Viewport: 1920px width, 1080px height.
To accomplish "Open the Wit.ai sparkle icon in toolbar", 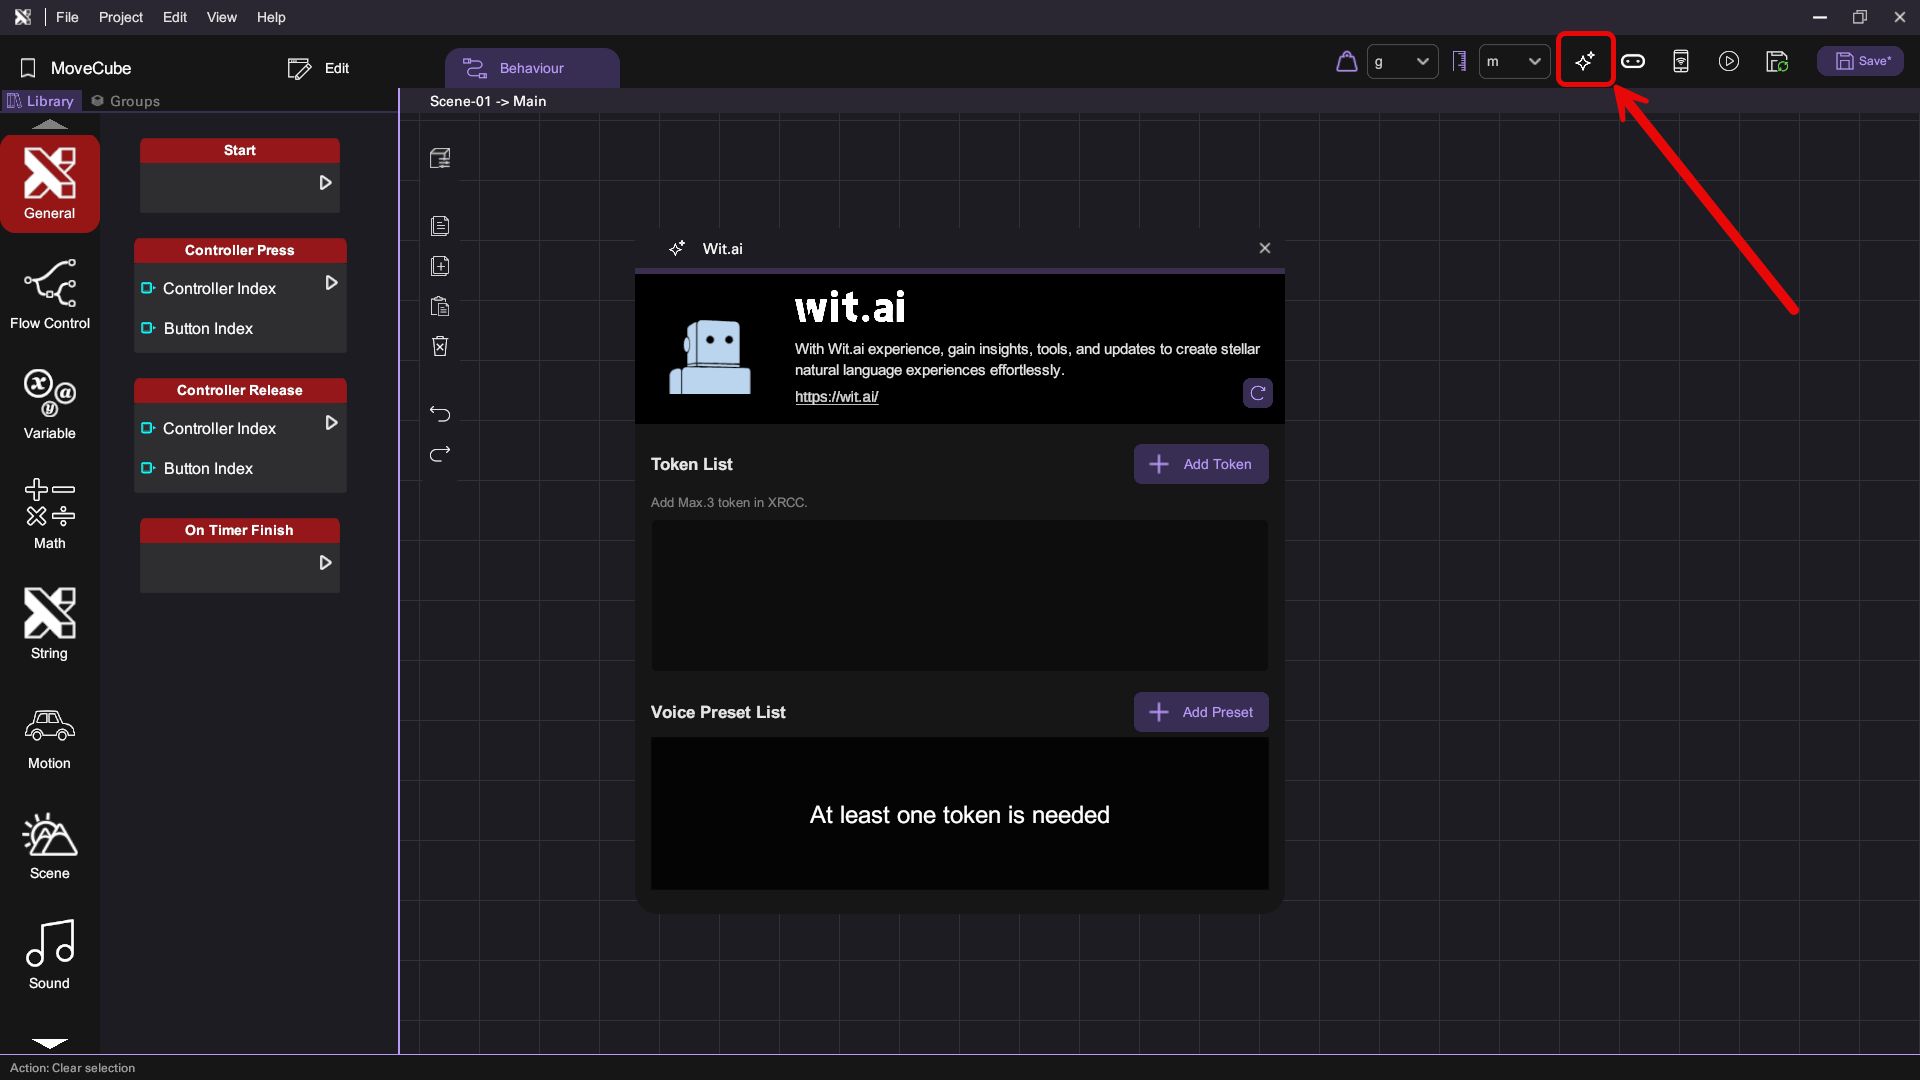I will tap(1585, 61).
